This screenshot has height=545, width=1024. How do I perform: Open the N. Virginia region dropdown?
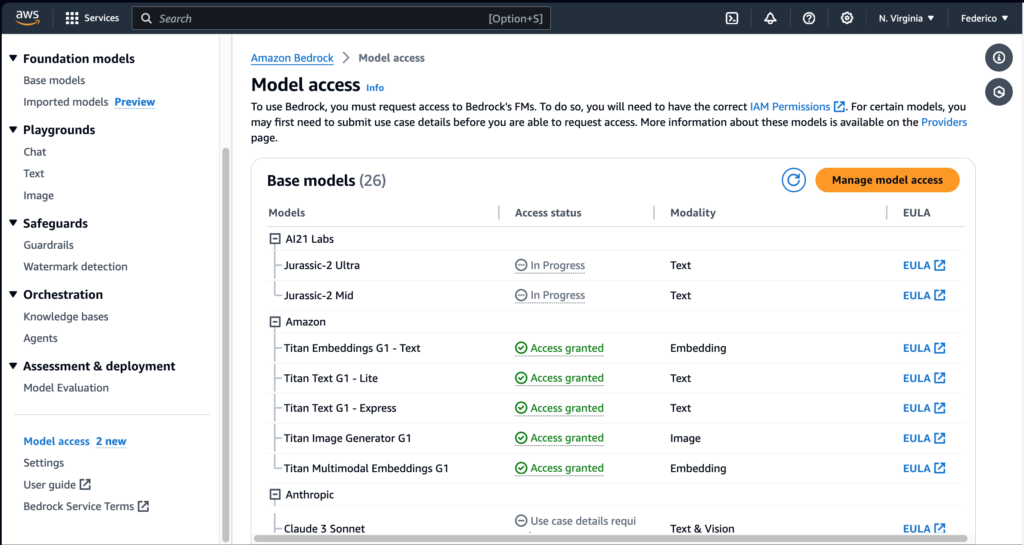(906, 18)
